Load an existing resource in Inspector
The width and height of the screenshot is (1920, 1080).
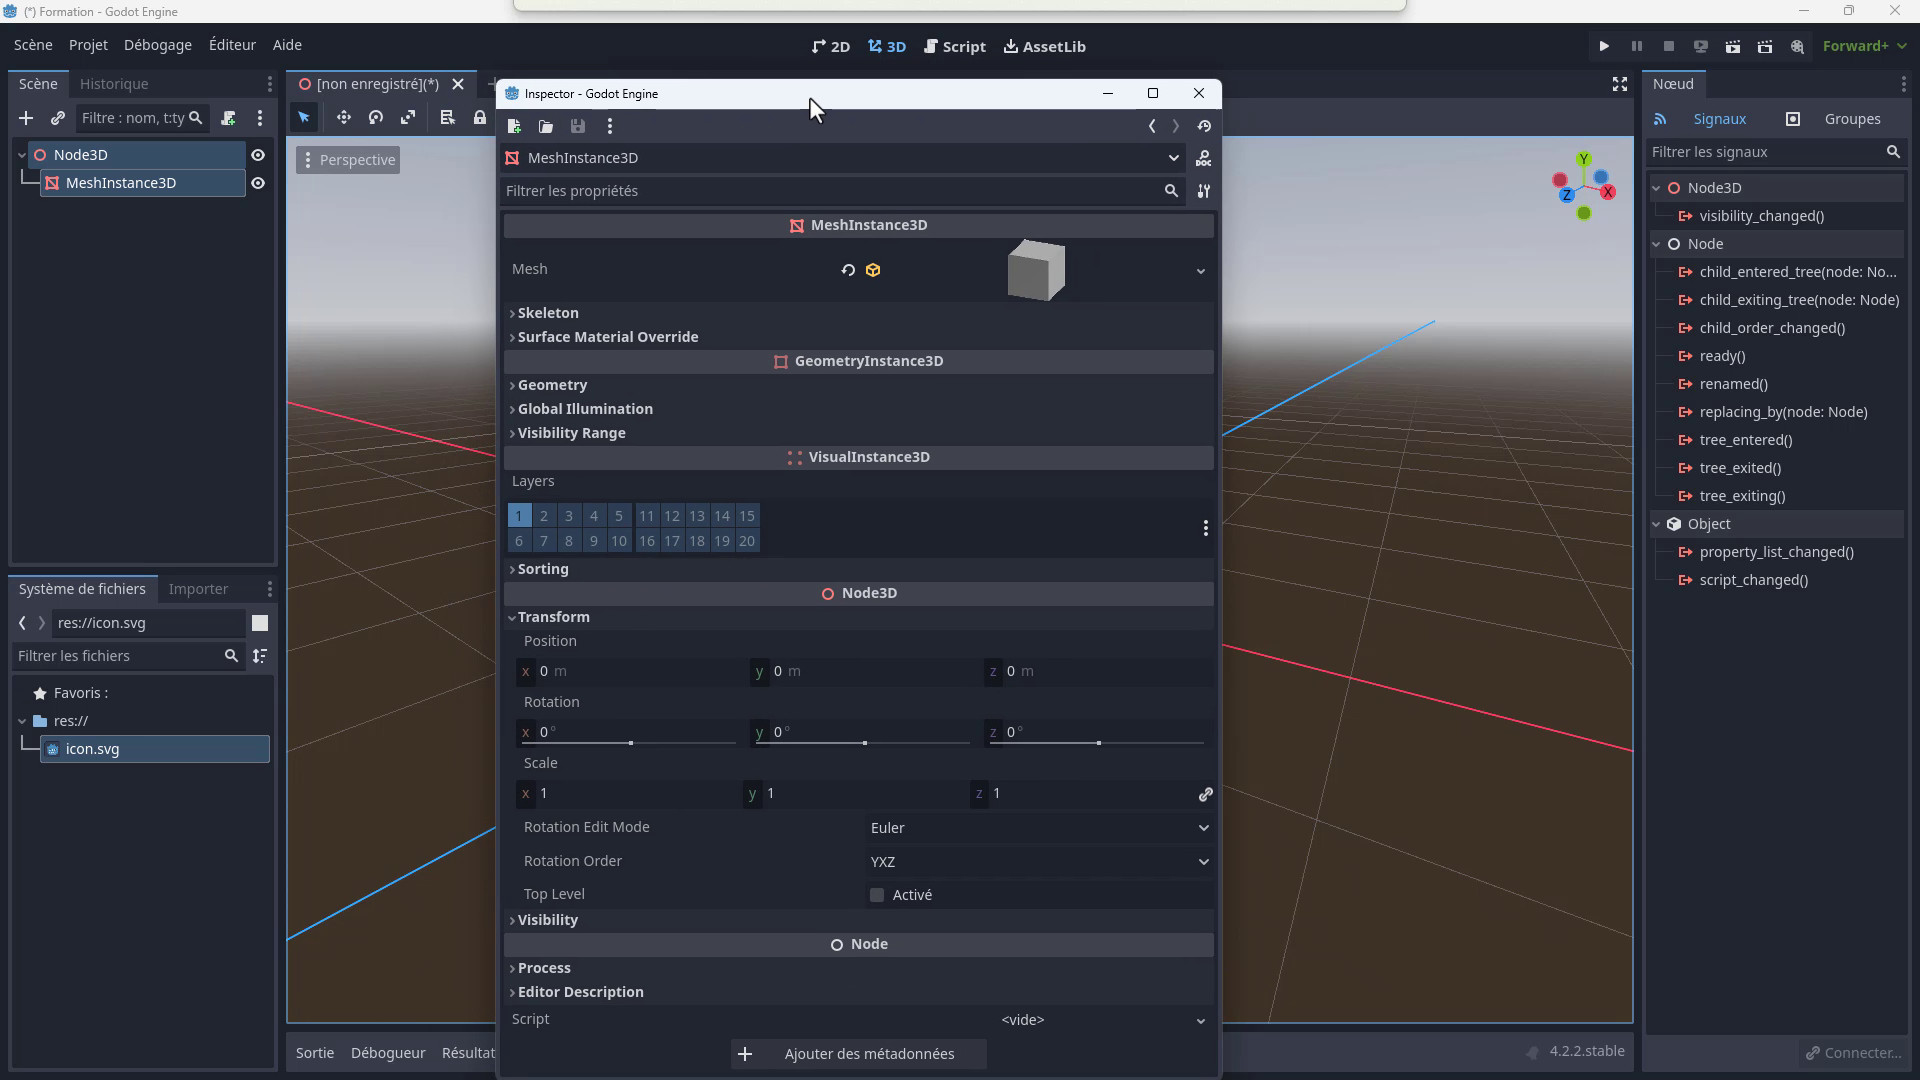(x=546, y=126)
